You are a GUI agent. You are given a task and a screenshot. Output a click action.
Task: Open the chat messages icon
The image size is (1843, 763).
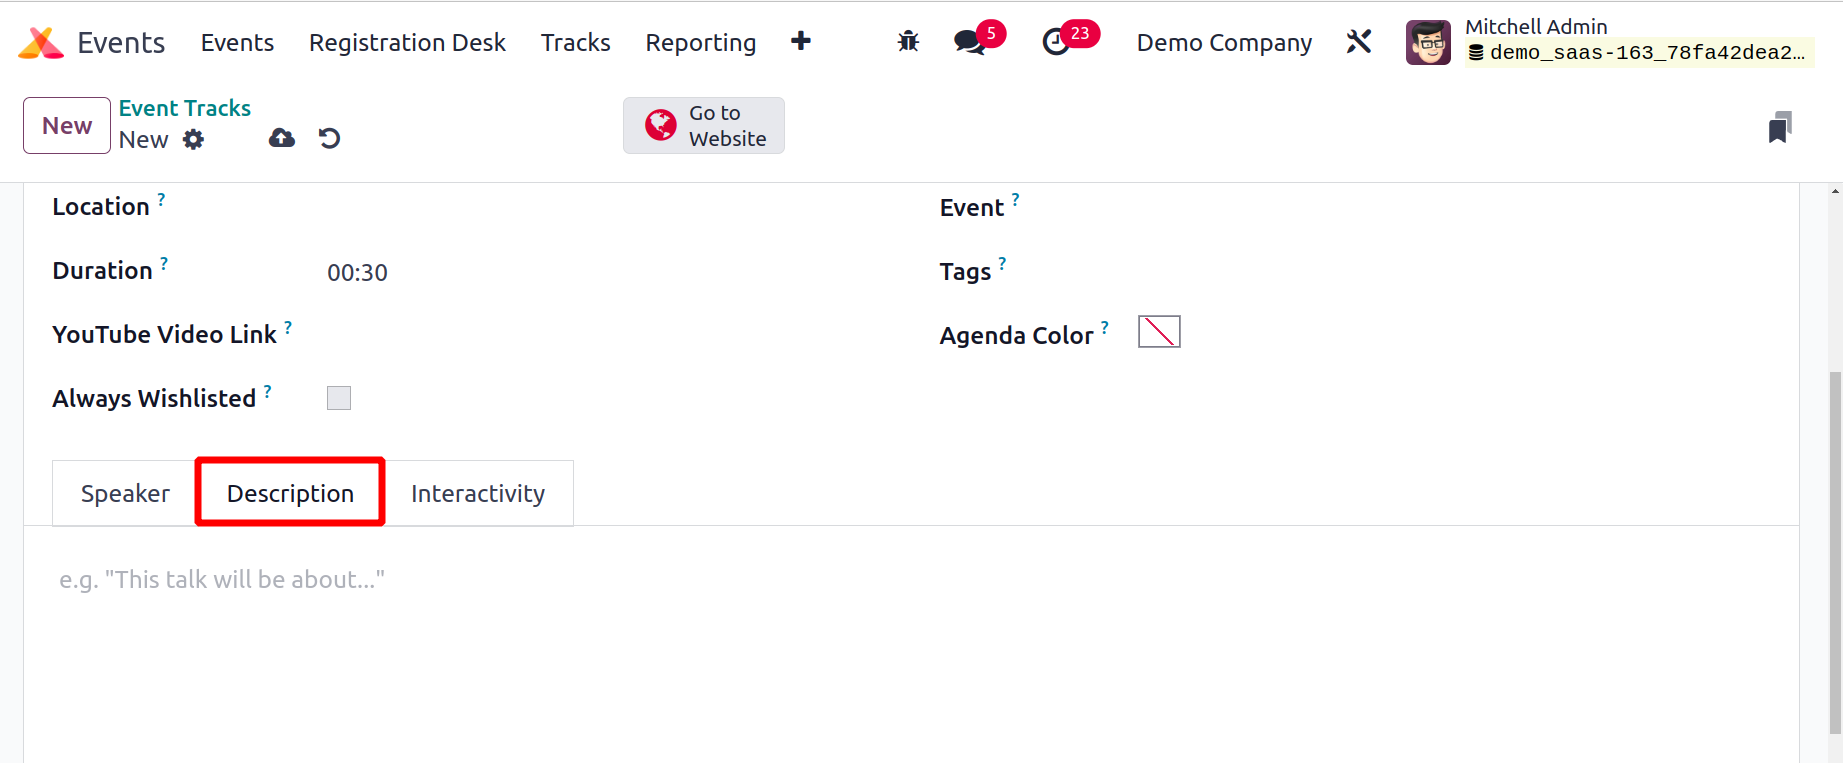(x=969, y=42)
